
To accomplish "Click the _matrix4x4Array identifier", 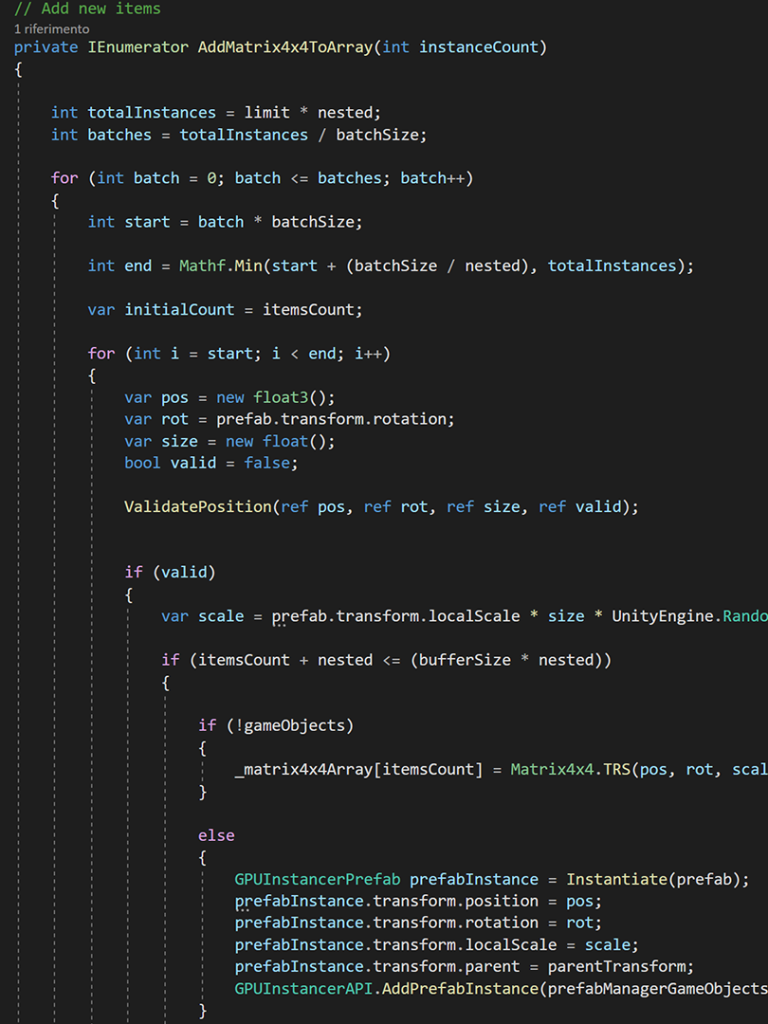I will 304,769.
